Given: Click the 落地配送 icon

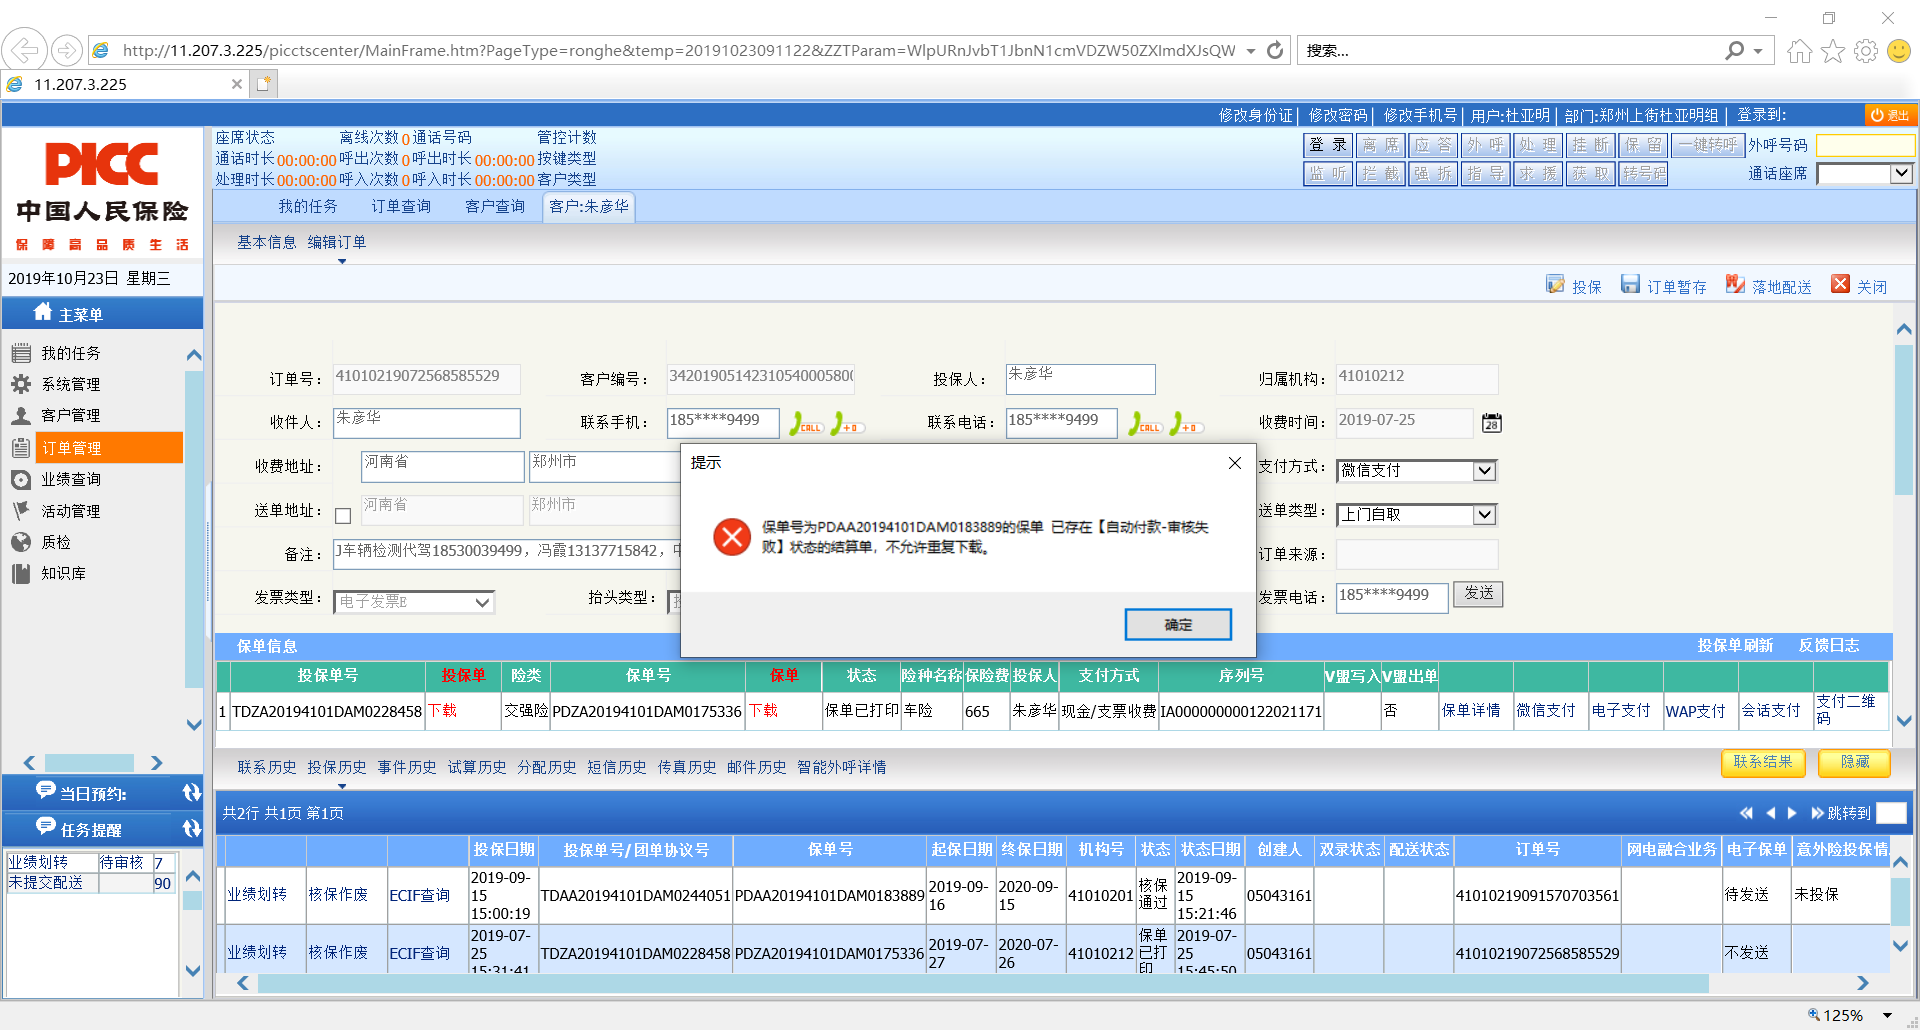Looking at the screenshot, I should coord(1735,285).
